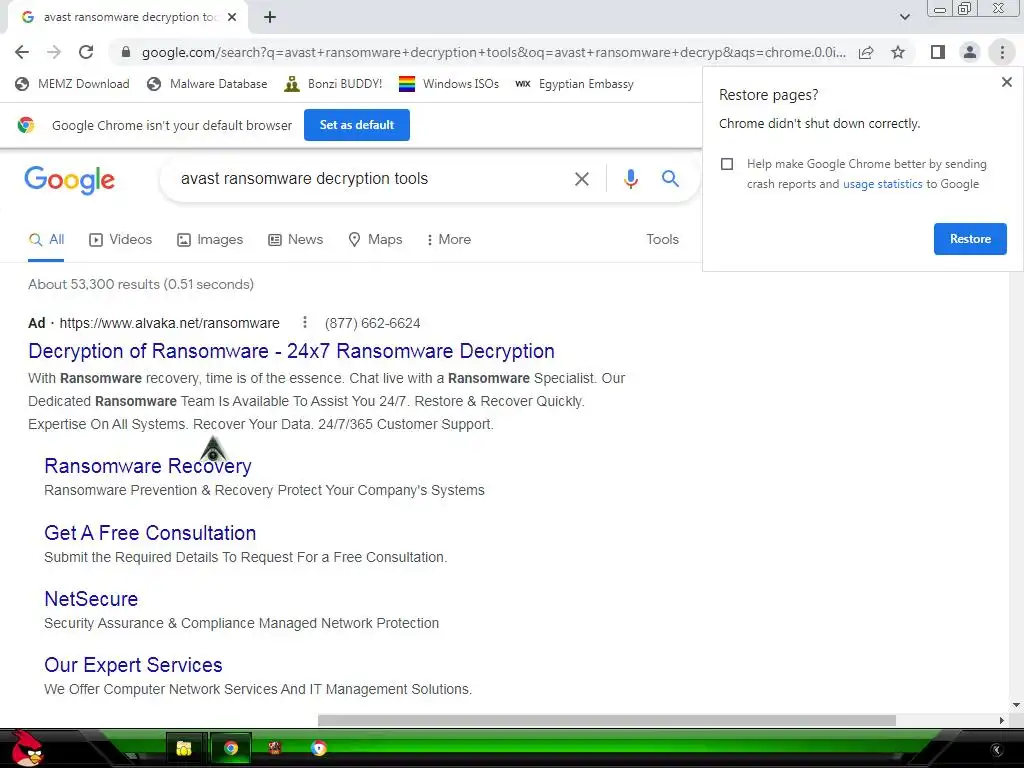The width and height of the screenshot is (1024, 768).
Task: Open the ad's three-dot options
Action: [304, 323]
